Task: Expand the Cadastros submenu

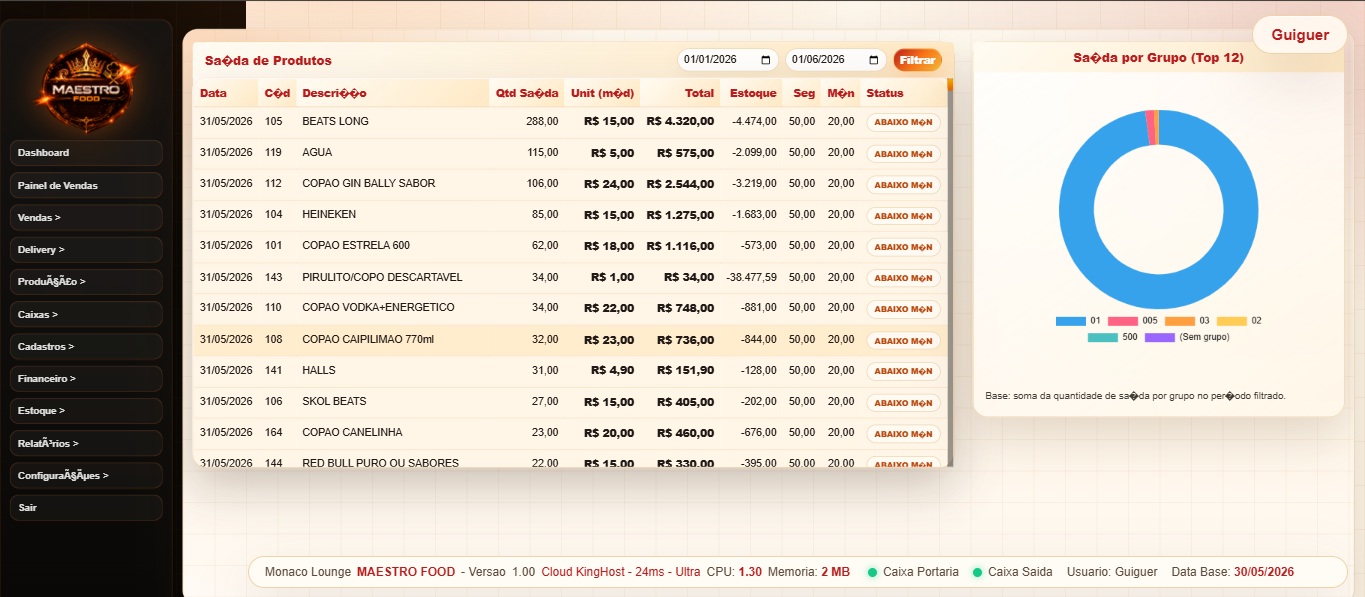Action: 86,346
